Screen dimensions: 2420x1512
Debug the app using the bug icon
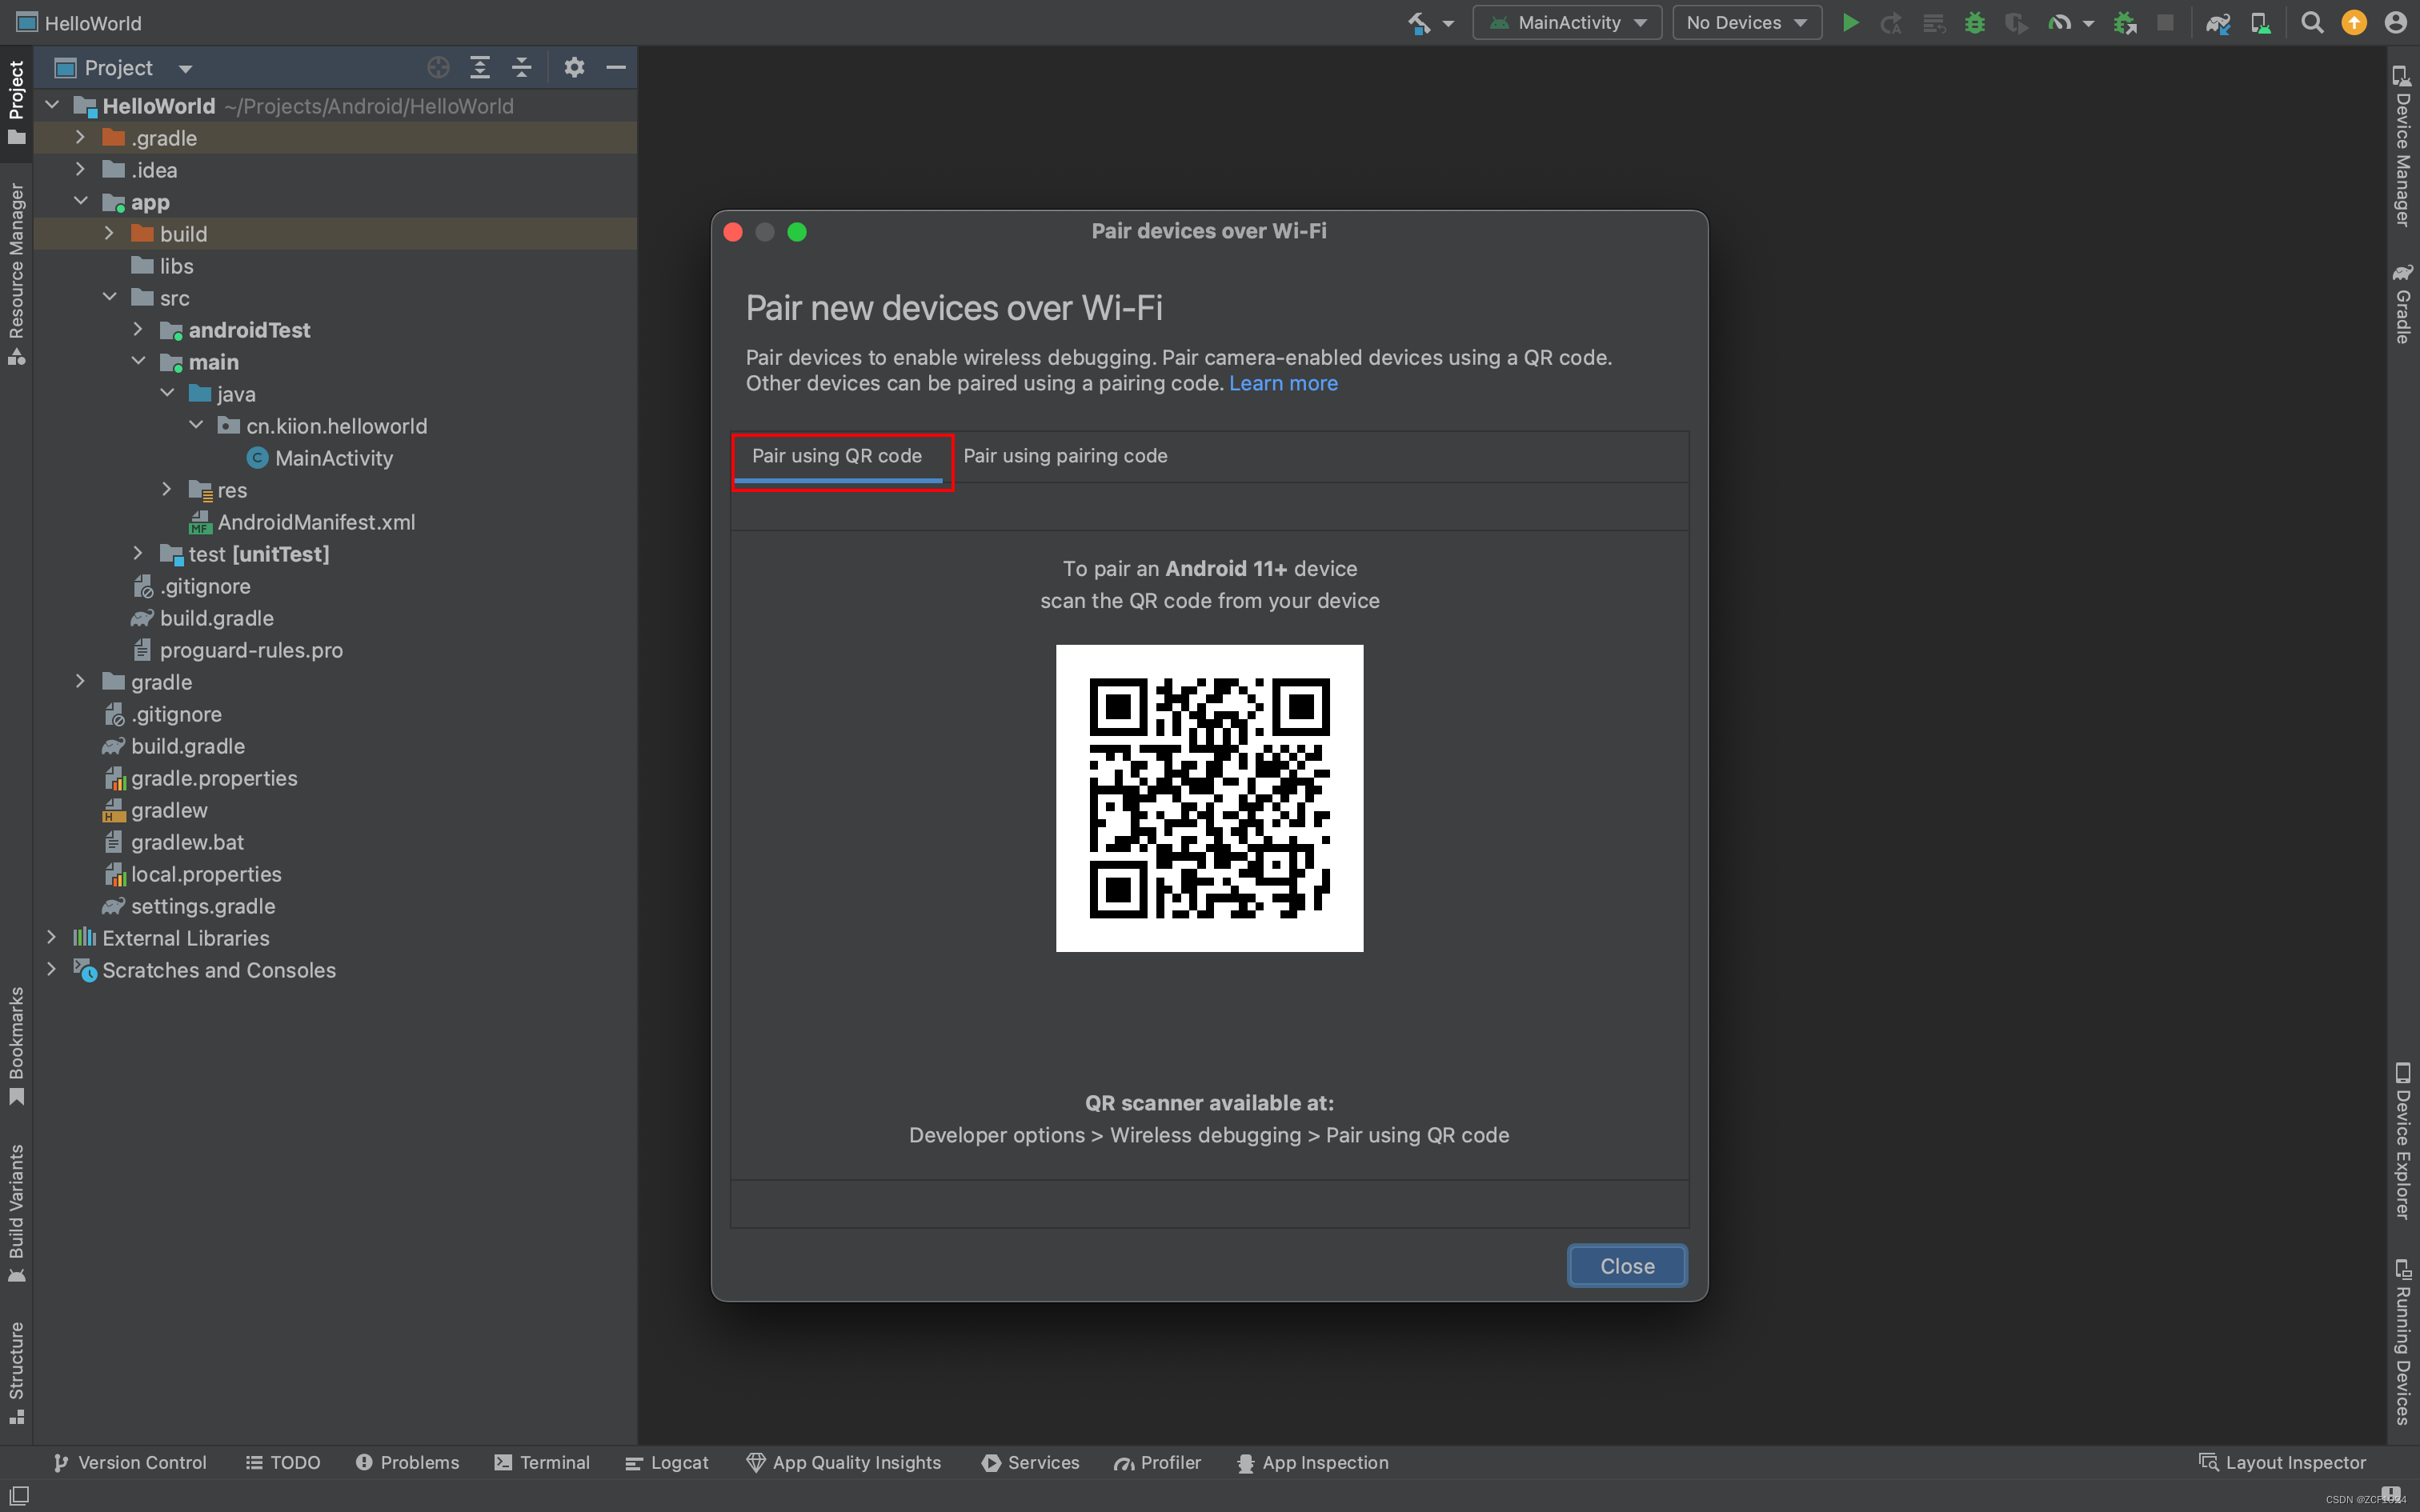1976,22
